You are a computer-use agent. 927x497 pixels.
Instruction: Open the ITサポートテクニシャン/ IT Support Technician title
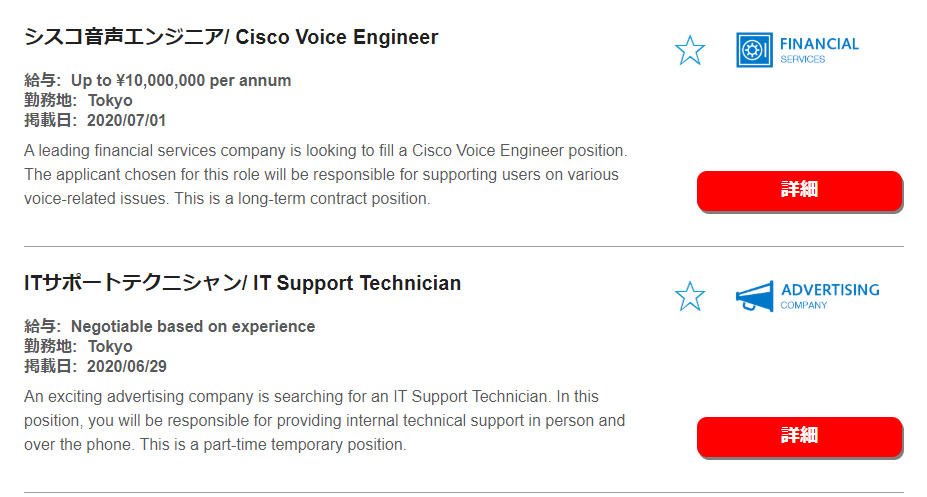pos(242,283)
